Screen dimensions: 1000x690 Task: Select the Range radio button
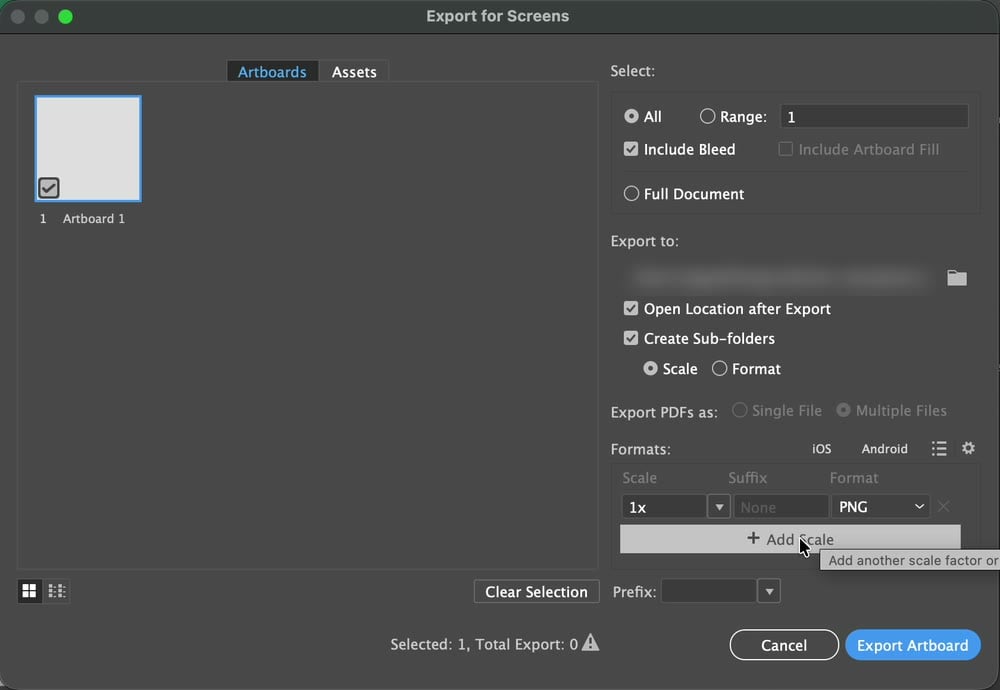click(707, 116)
